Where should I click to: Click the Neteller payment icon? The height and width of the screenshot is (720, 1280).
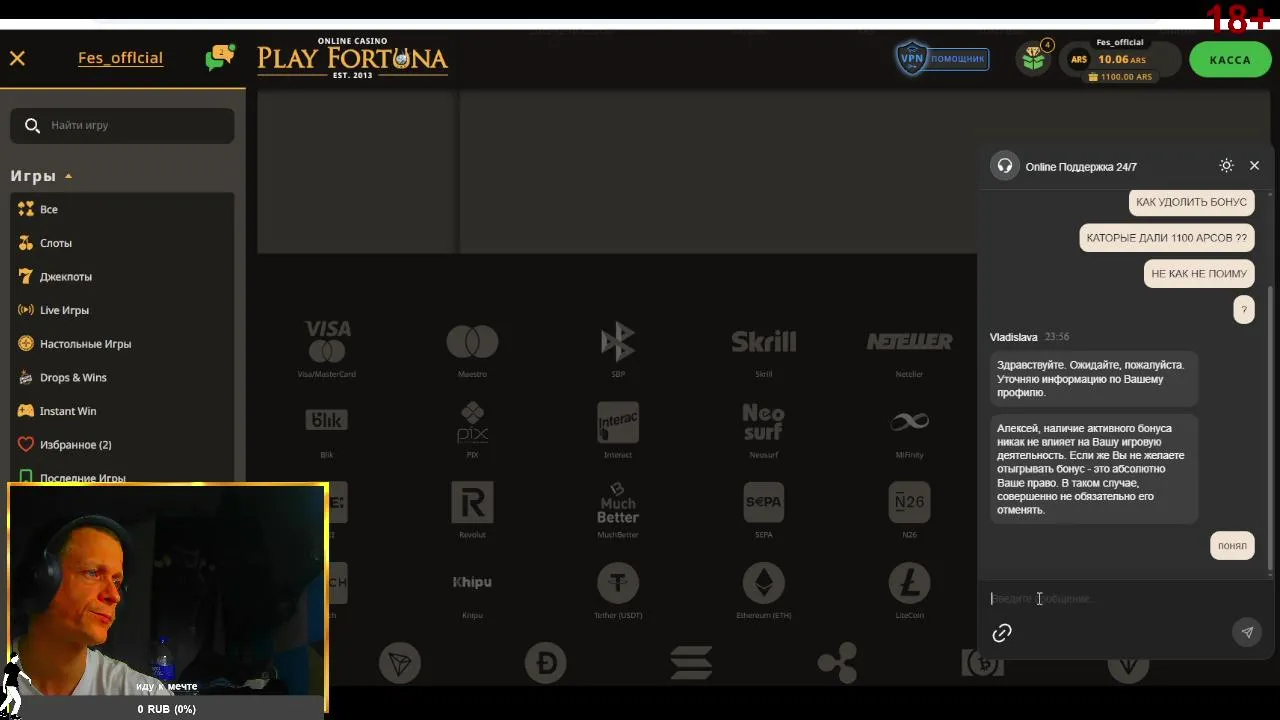click(x=909, y=342)
